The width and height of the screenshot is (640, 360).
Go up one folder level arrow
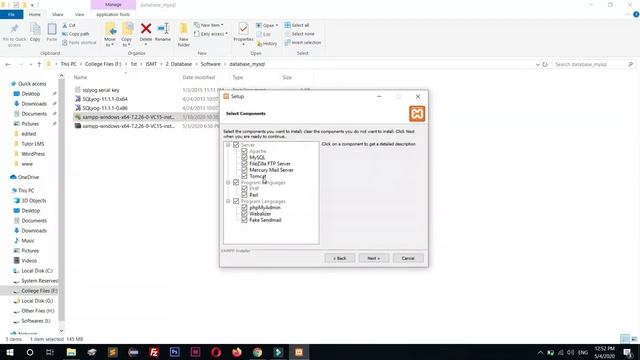coord(39,64)
